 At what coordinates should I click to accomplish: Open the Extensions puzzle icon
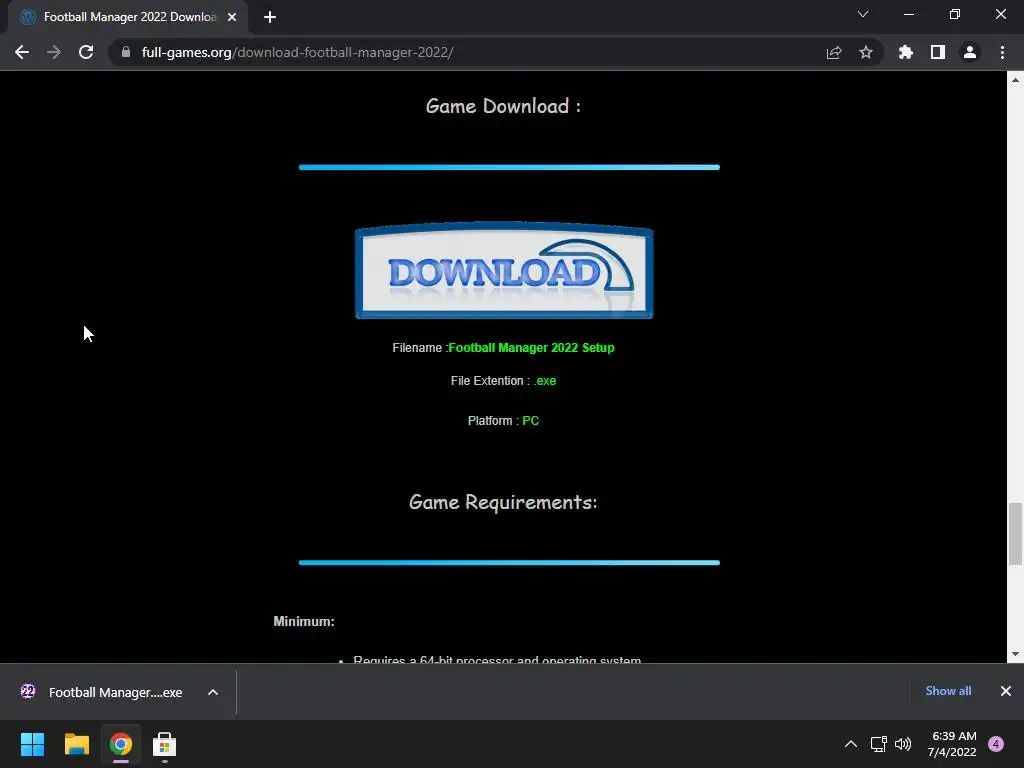pyautogui.click(x=906, y=52)
